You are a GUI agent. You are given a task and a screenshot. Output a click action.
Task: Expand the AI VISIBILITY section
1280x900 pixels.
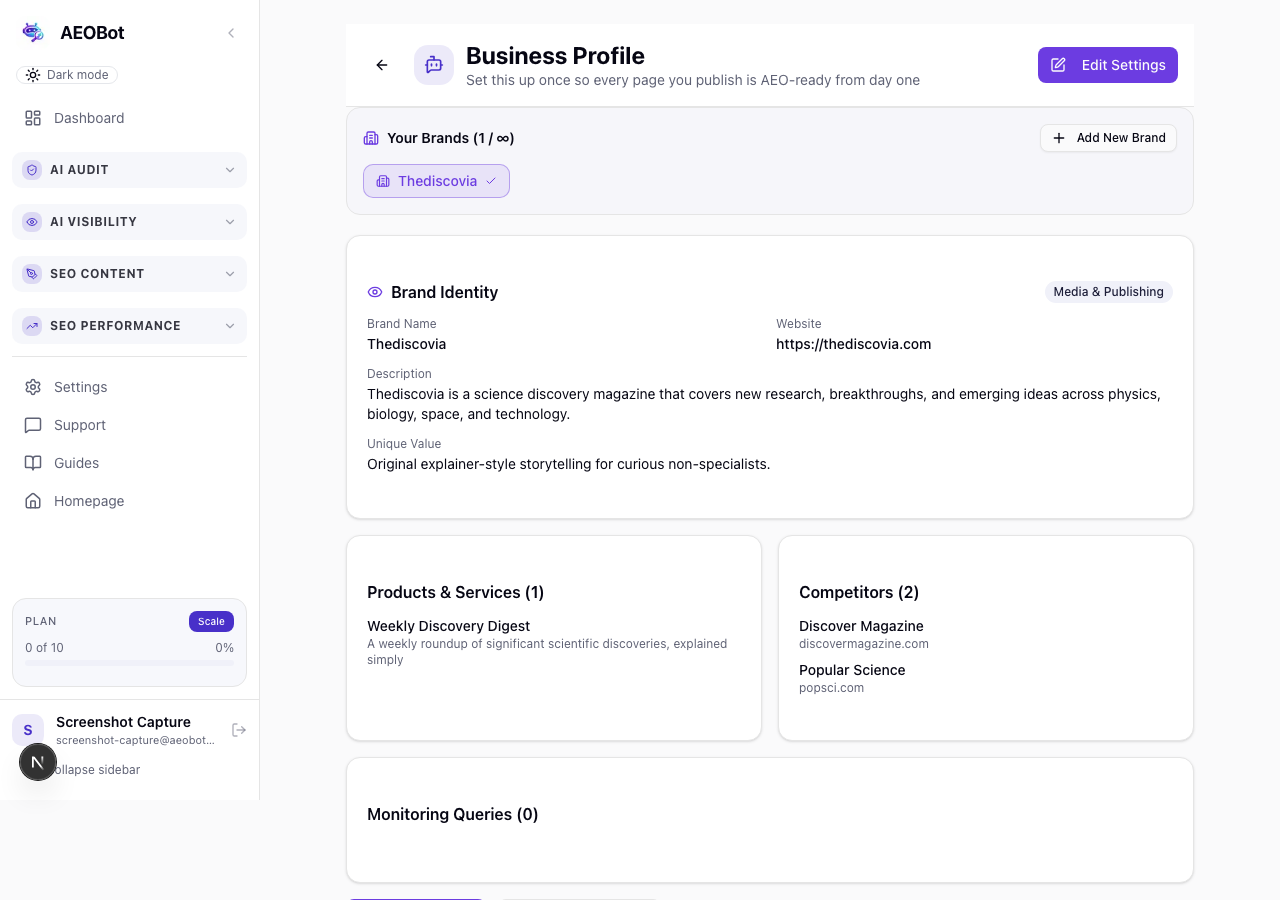click(129, 222)
